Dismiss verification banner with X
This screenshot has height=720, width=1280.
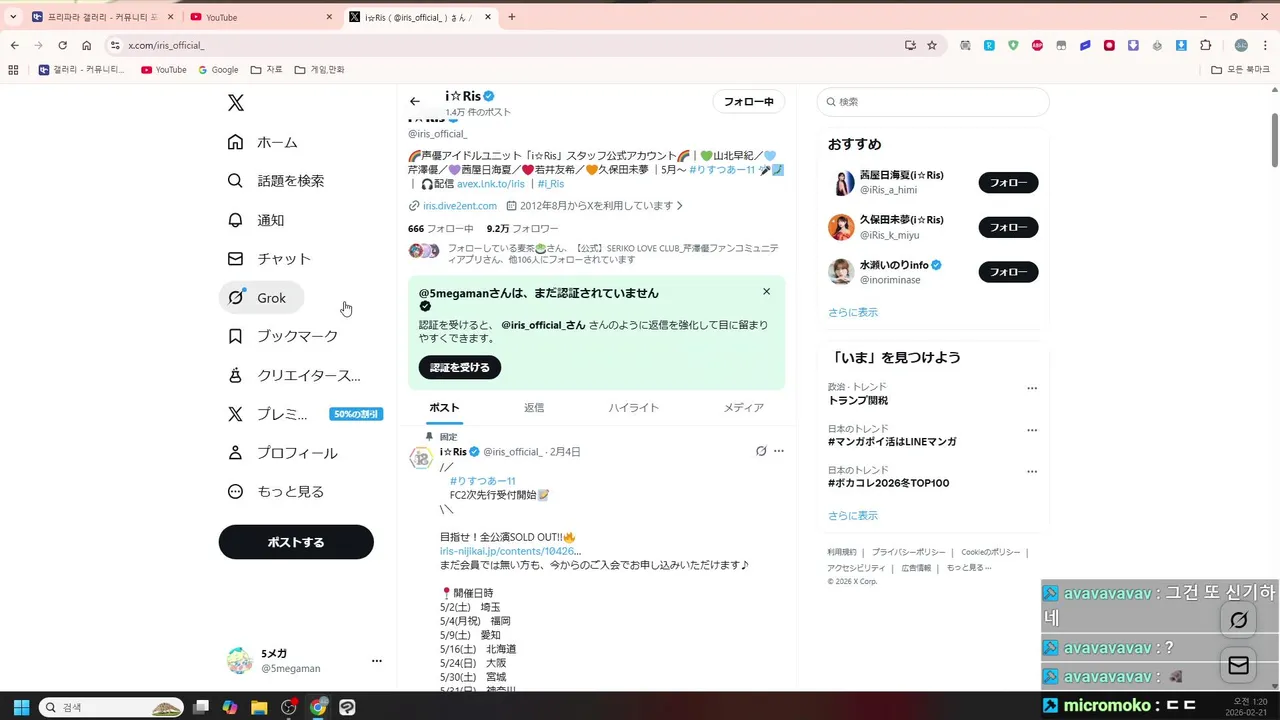click(767, 292)
